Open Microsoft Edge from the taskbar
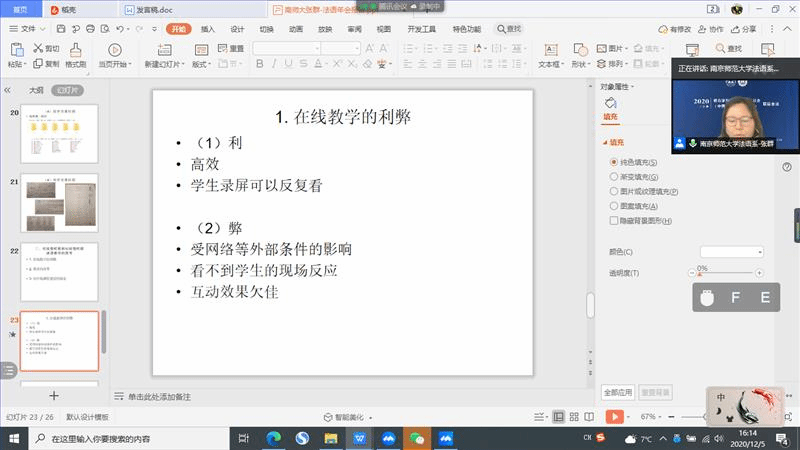Image resolution: width=800 pixels, height=450 pixels. (x=273, y=438)
